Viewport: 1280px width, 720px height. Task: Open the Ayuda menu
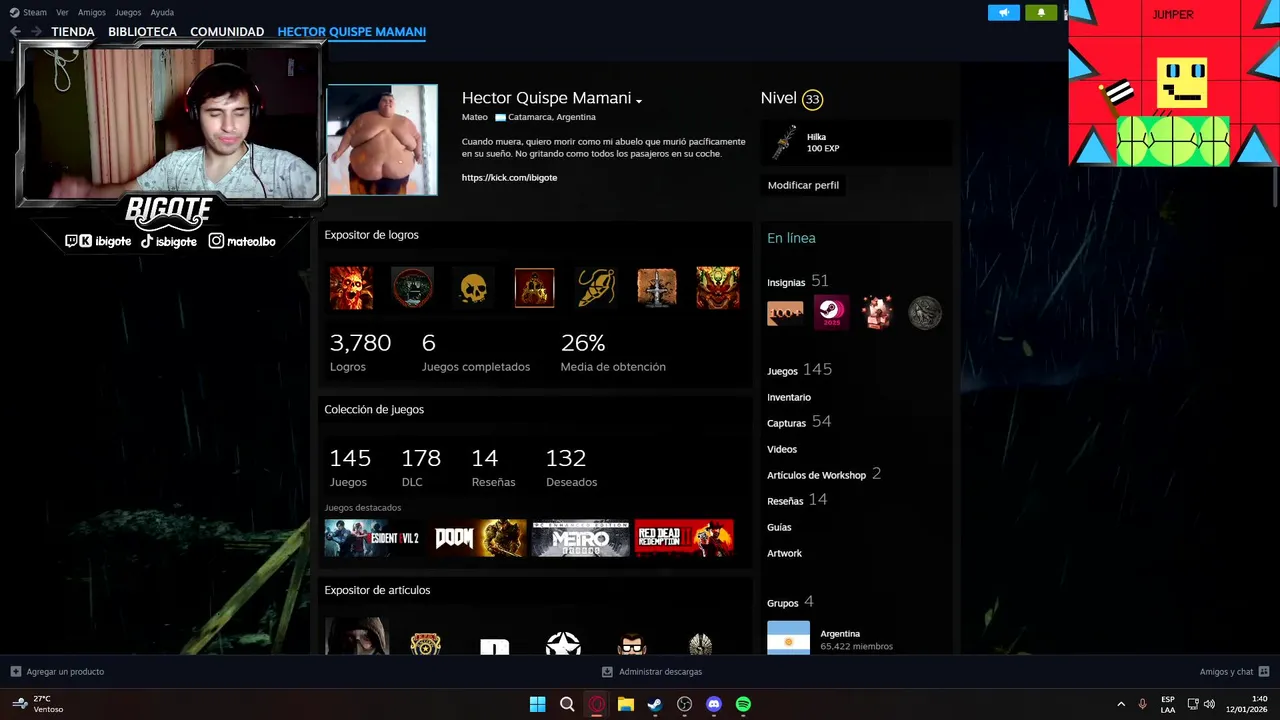coord(162,12)
